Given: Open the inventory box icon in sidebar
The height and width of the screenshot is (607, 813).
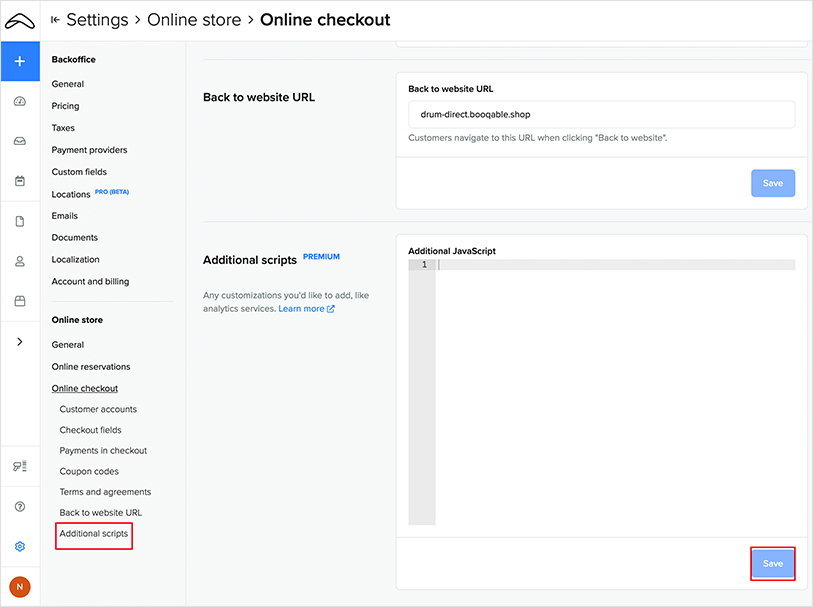Looking at the screenshot, I should click(x=20, y=301).
